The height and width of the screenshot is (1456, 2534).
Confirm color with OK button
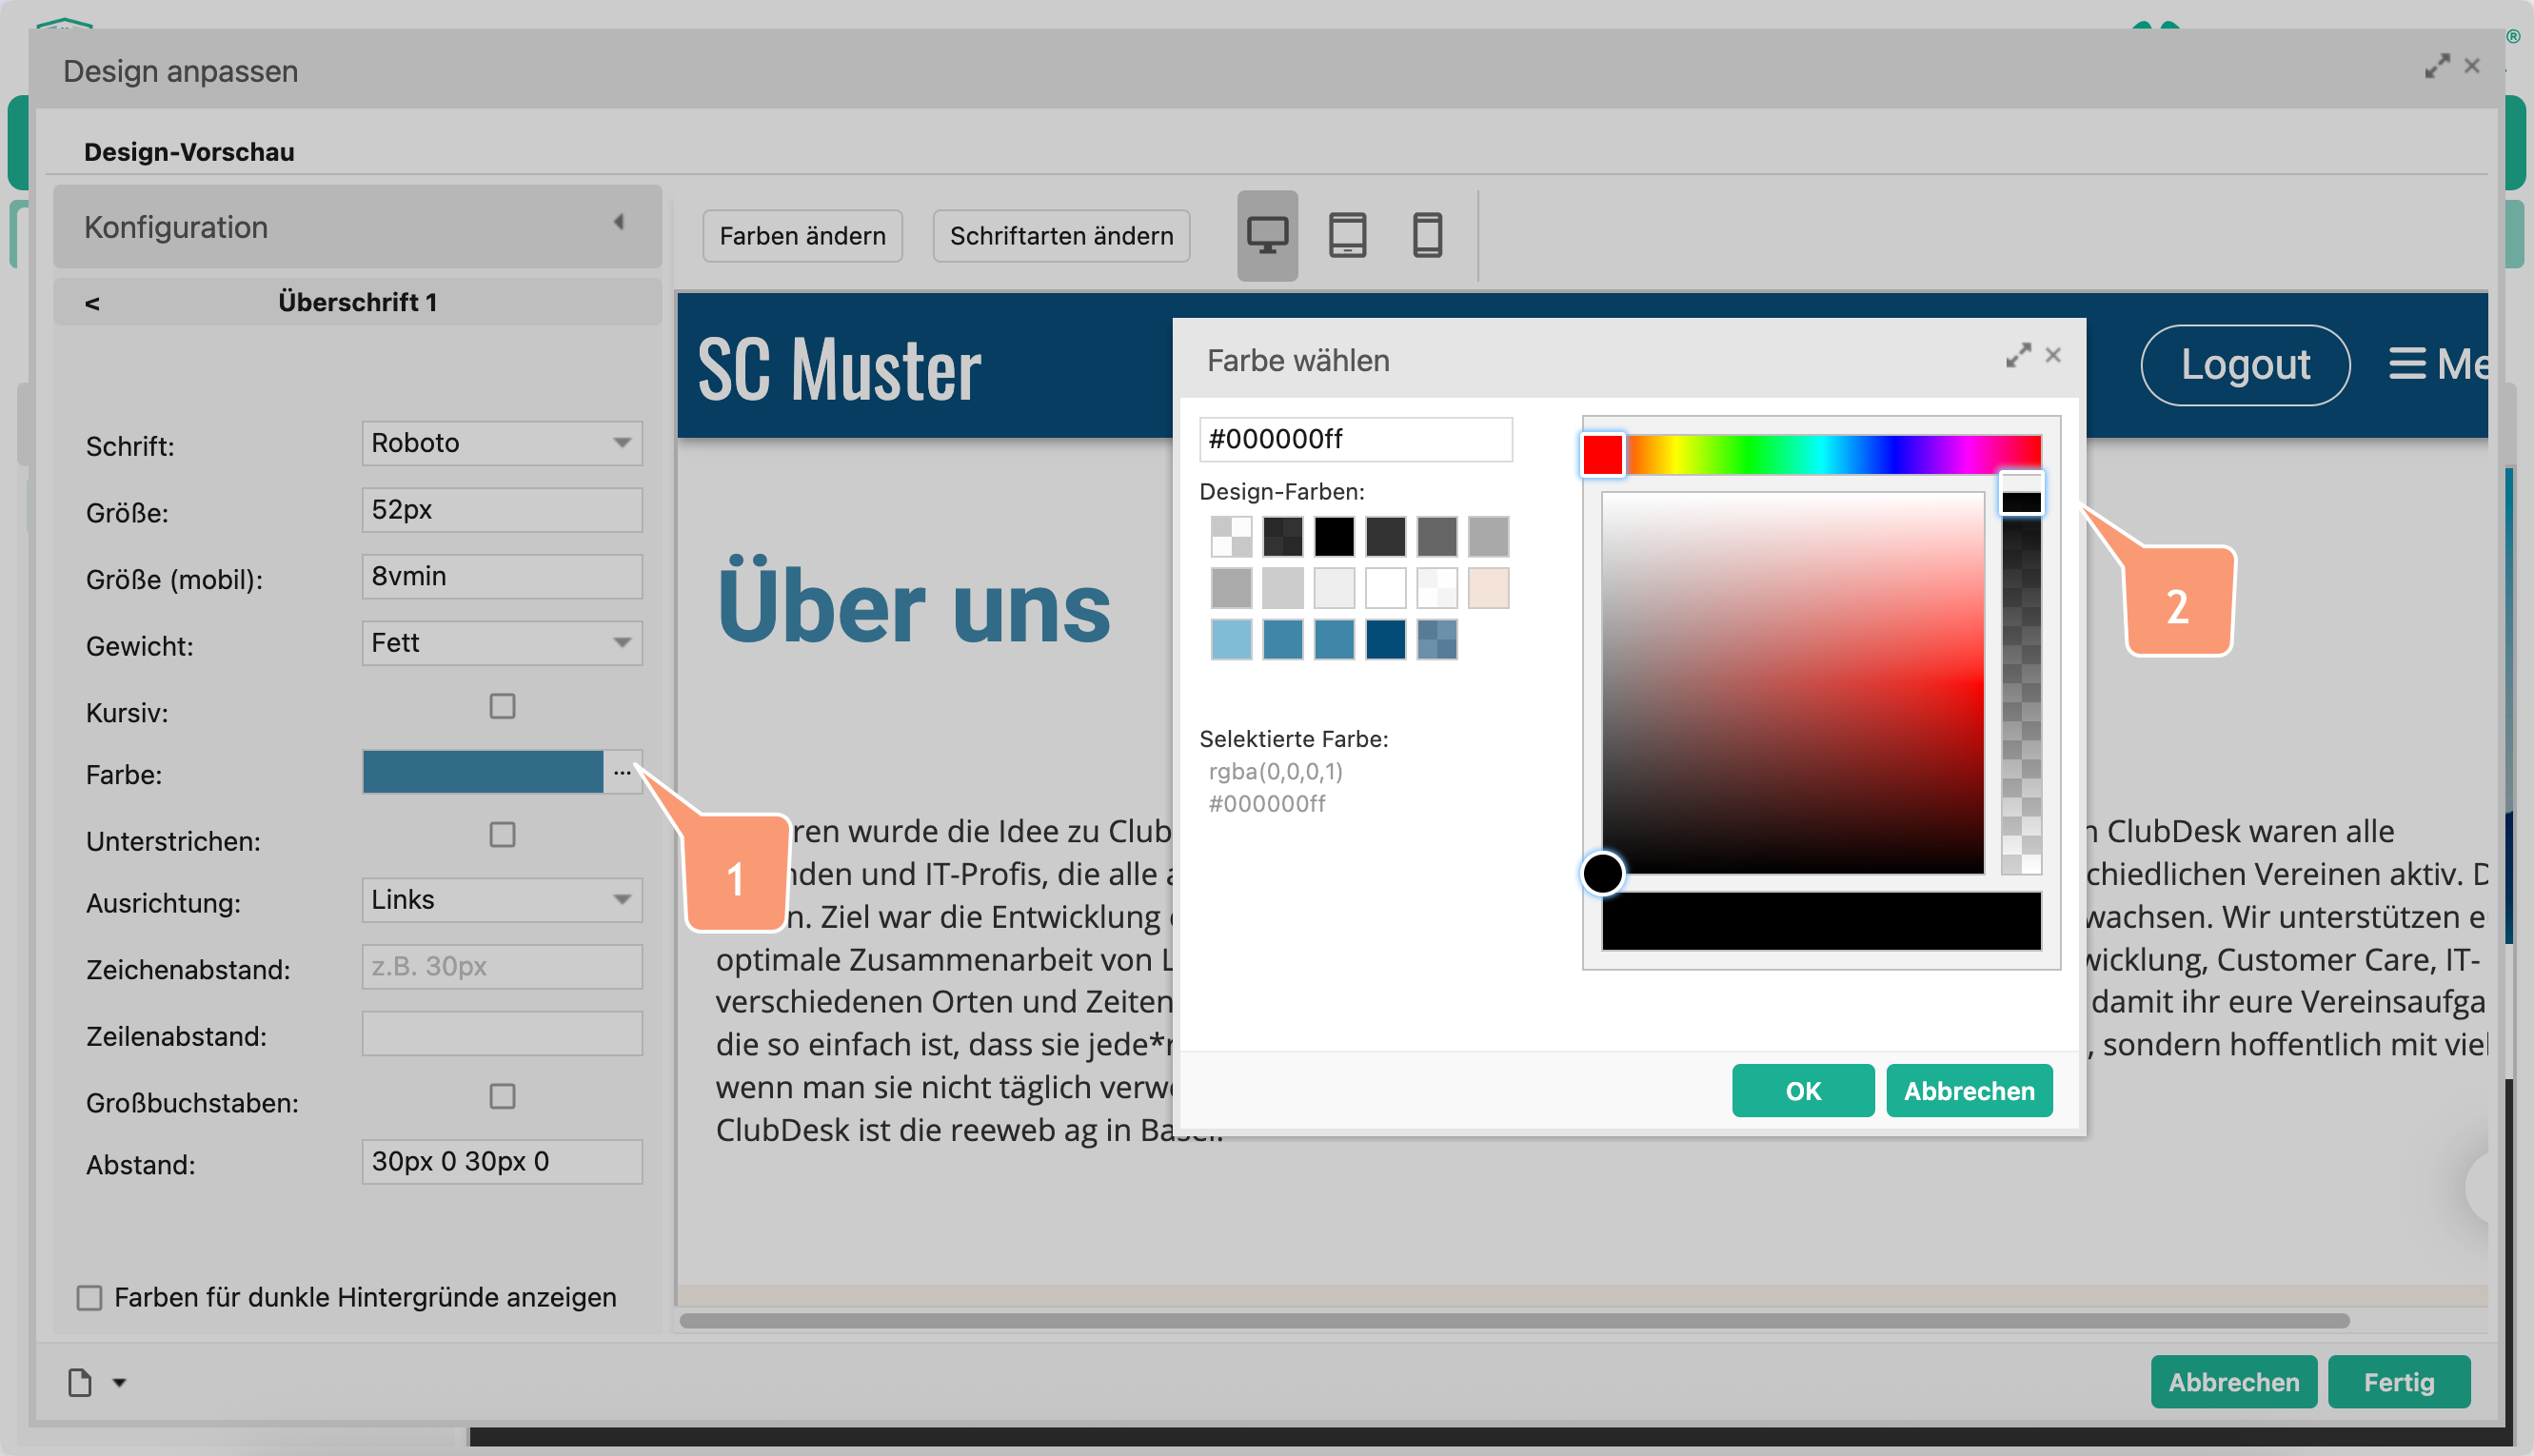pyautogui.click(x=1802, y=1090)
